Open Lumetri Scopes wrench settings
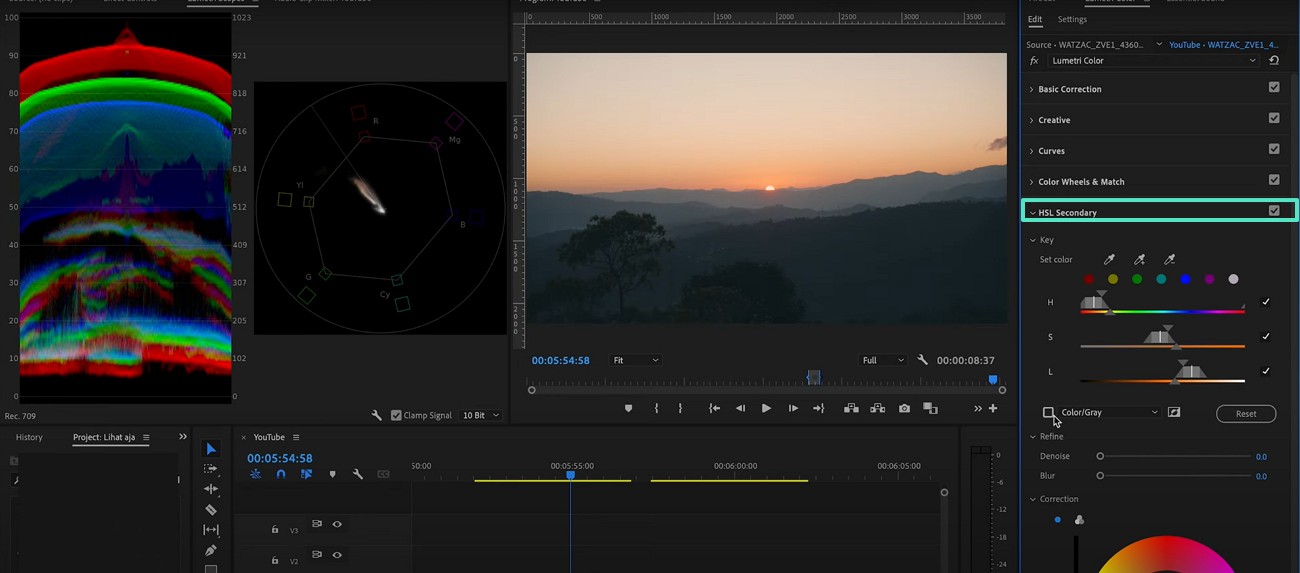The width and height of the screenshot is (1300, 573). [x=377, y=415]
